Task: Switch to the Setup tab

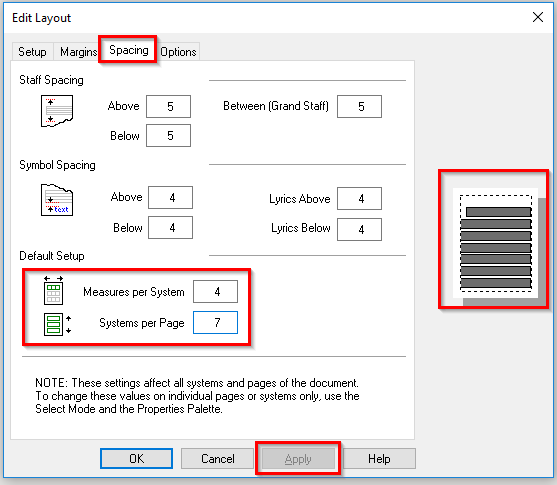Action: (x=32, y=52)
